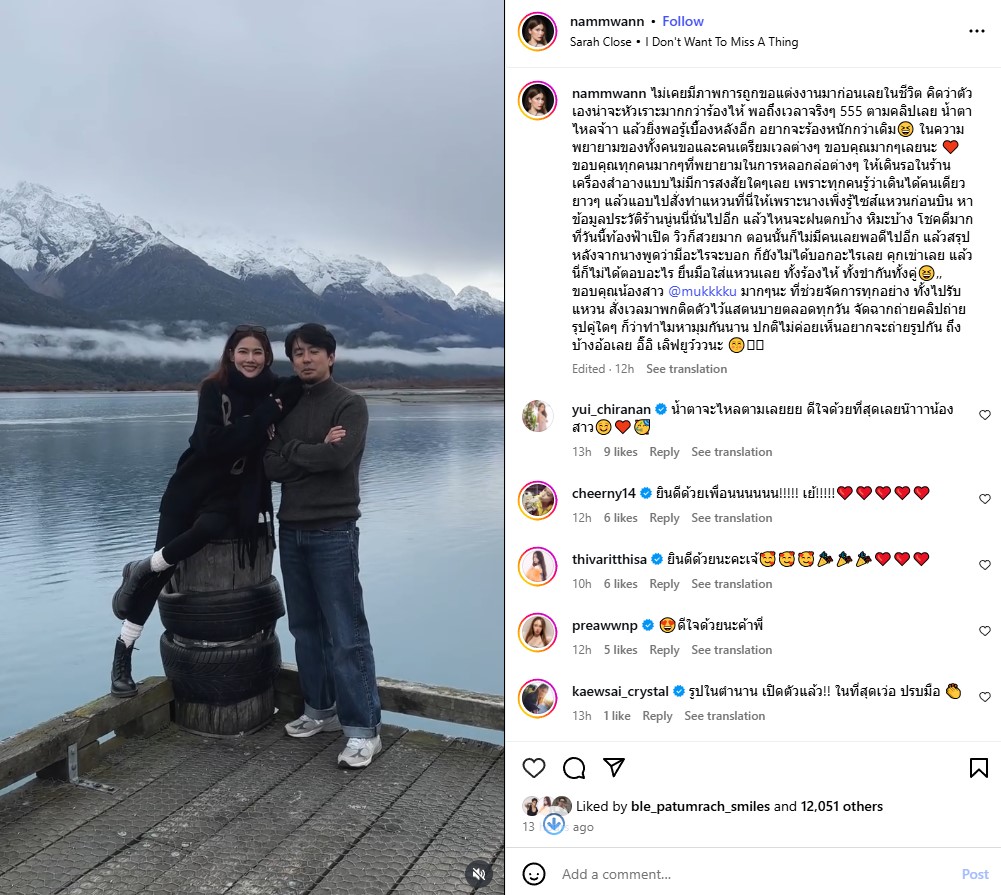Share post via paper plane icon
Image resolution: width=1001 pixels, height=895 pixels.
click(613, 767)
